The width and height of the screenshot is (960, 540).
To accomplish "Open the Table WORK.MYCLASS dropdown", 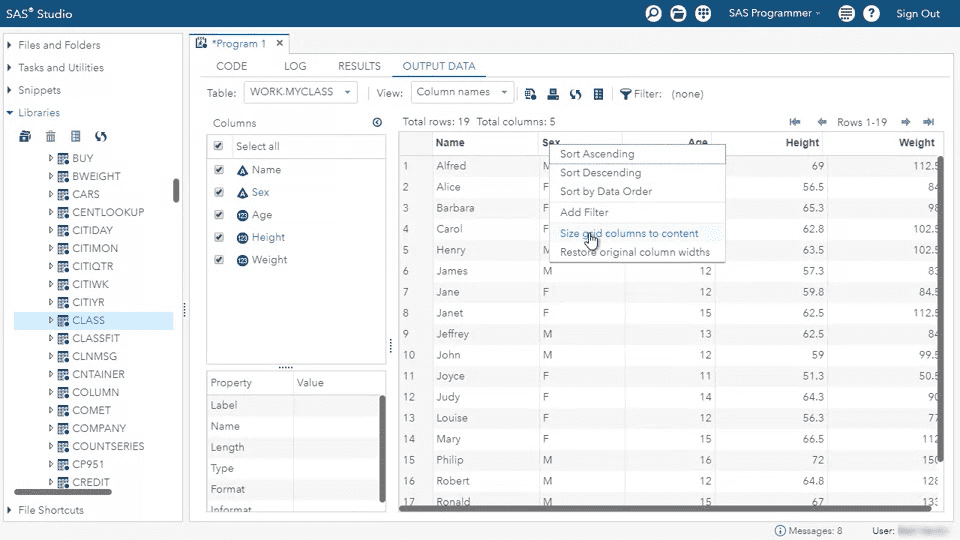I will [300, 92].
